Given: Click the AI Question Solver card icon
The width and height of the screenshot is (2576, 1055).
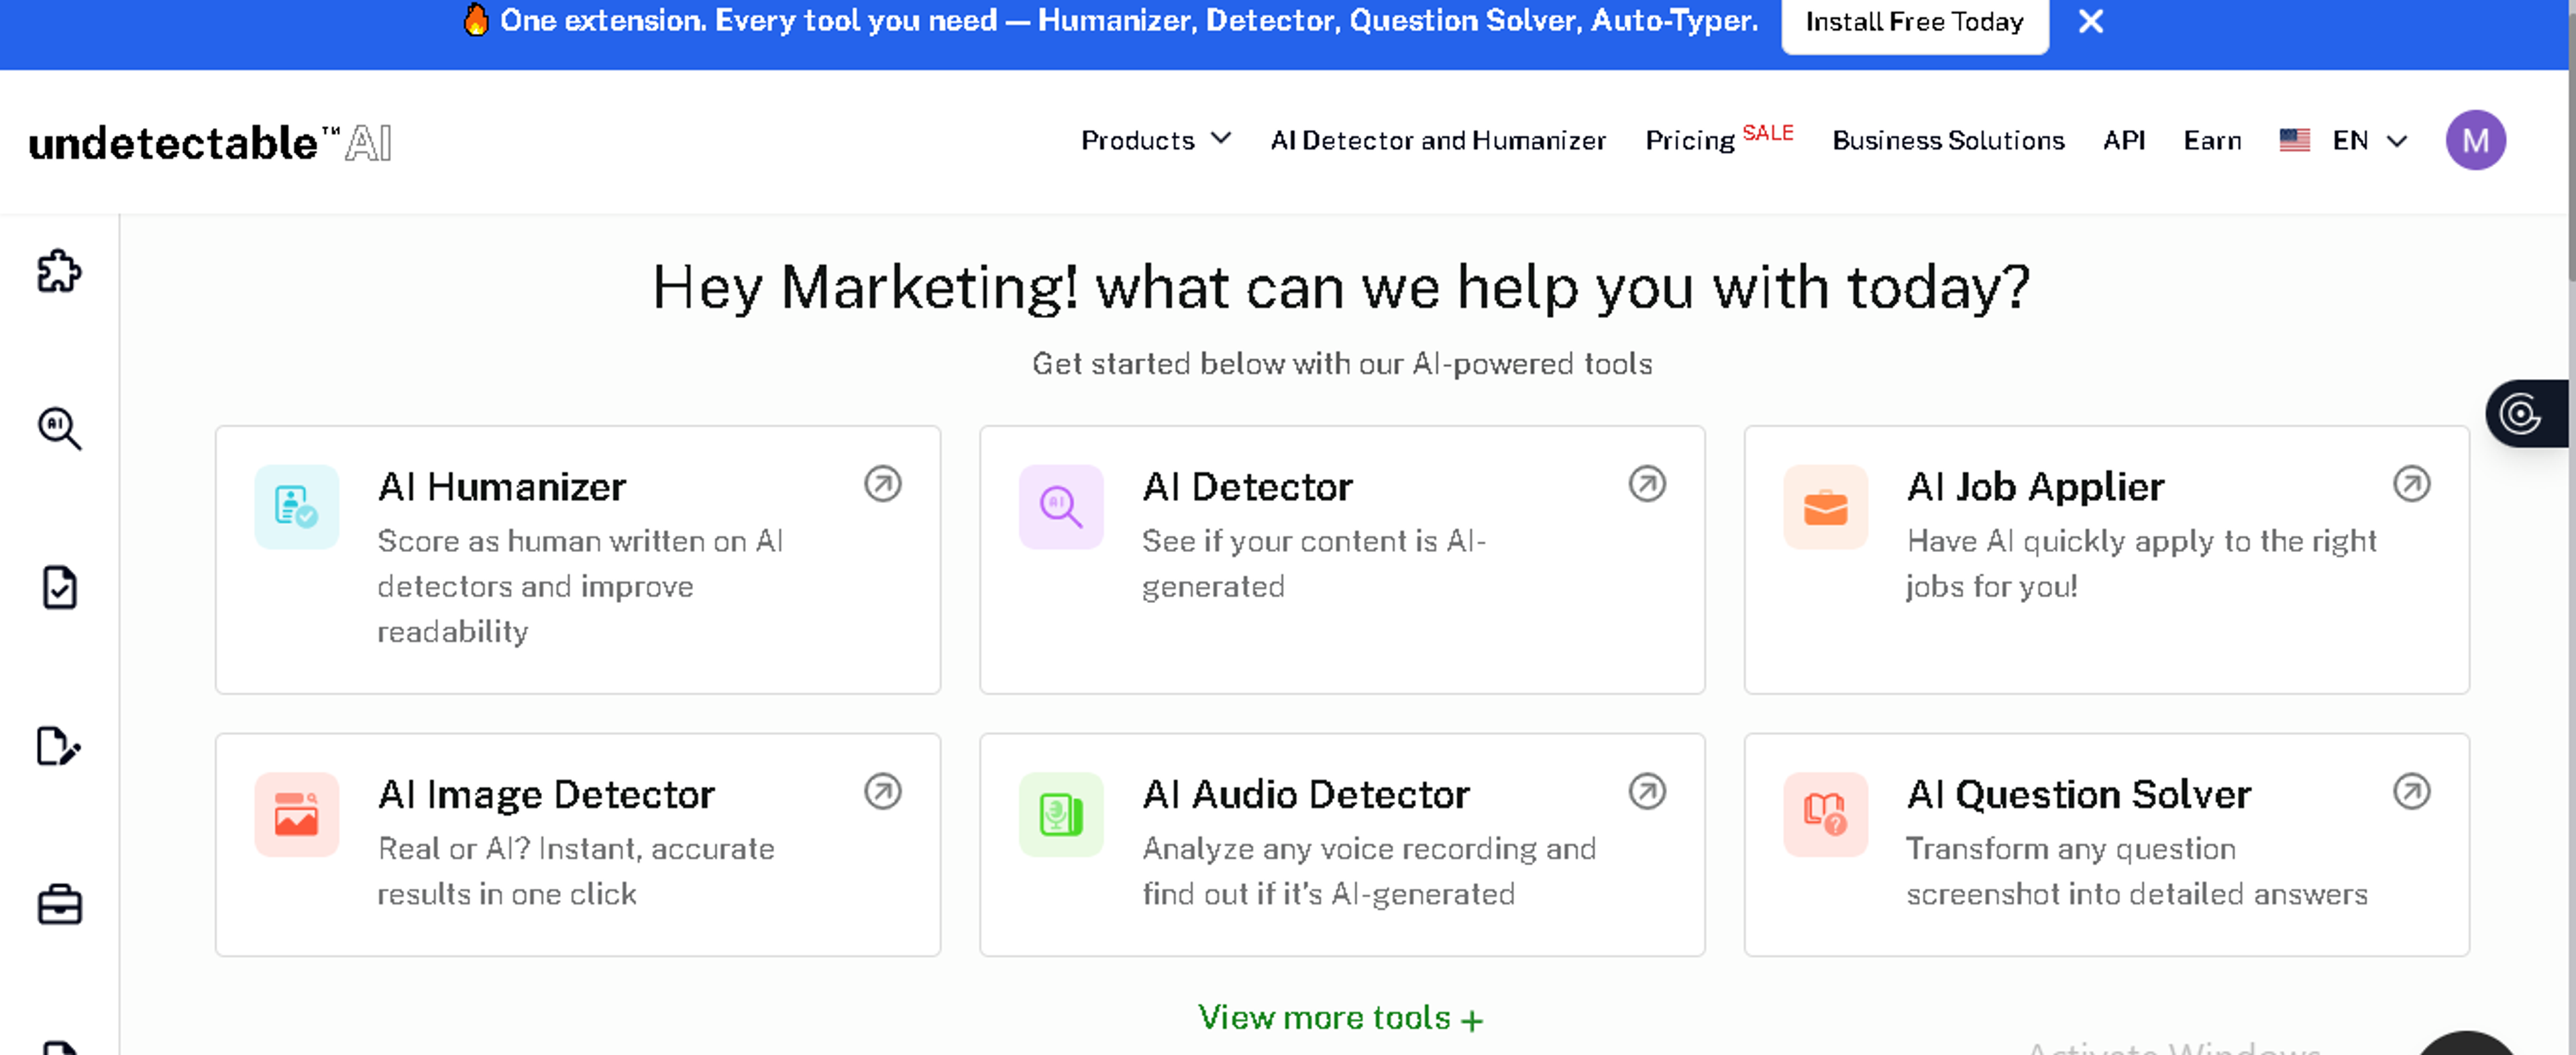Looking at the screenshot, I should click(1825, 814).
